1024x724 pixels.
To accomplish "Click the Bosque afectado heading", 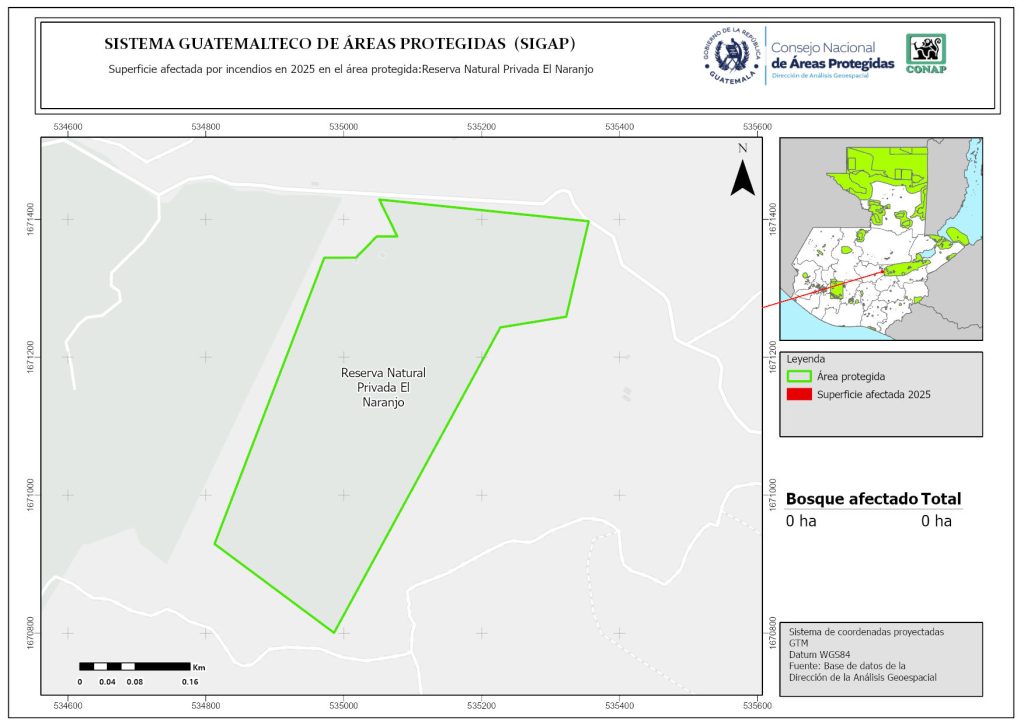I will pyautogui.click(x=851, y=499).
